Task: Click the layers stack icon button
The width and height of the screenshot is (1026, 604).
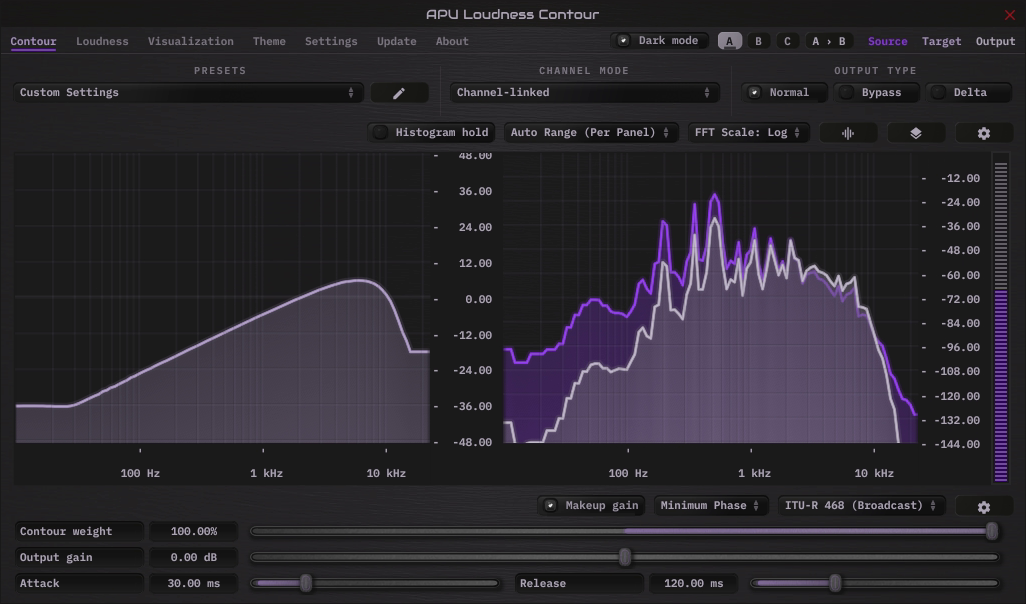Action: [916, 133]
